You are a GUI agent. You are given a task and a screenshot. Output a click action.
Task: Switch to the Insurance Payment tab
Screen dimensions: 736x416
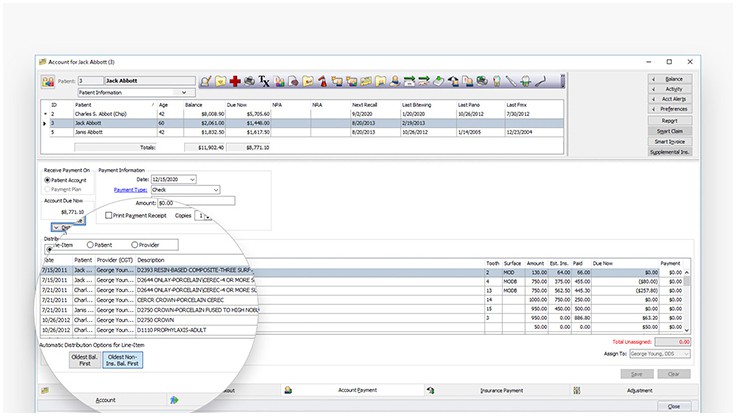pyautogui.click(x=501, y=390)
